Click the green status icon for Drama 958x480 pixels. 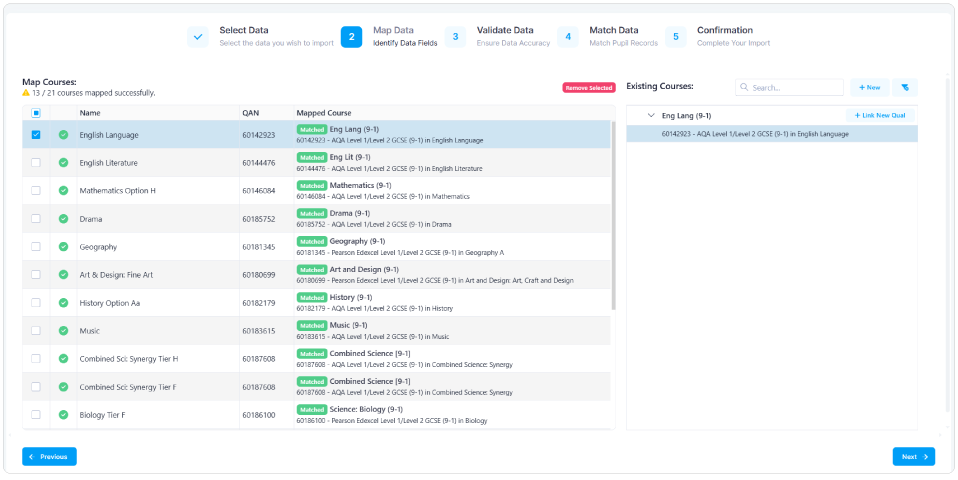click(x=63, y=219)
